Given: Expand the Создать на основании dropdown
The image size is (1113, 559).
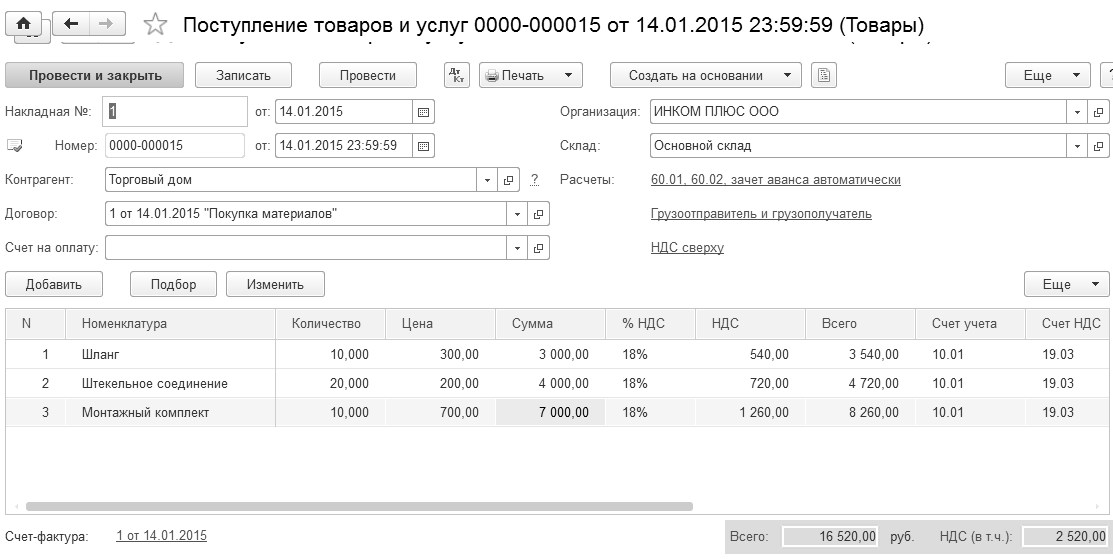Looking at the screenshot, I should [786, 75].
